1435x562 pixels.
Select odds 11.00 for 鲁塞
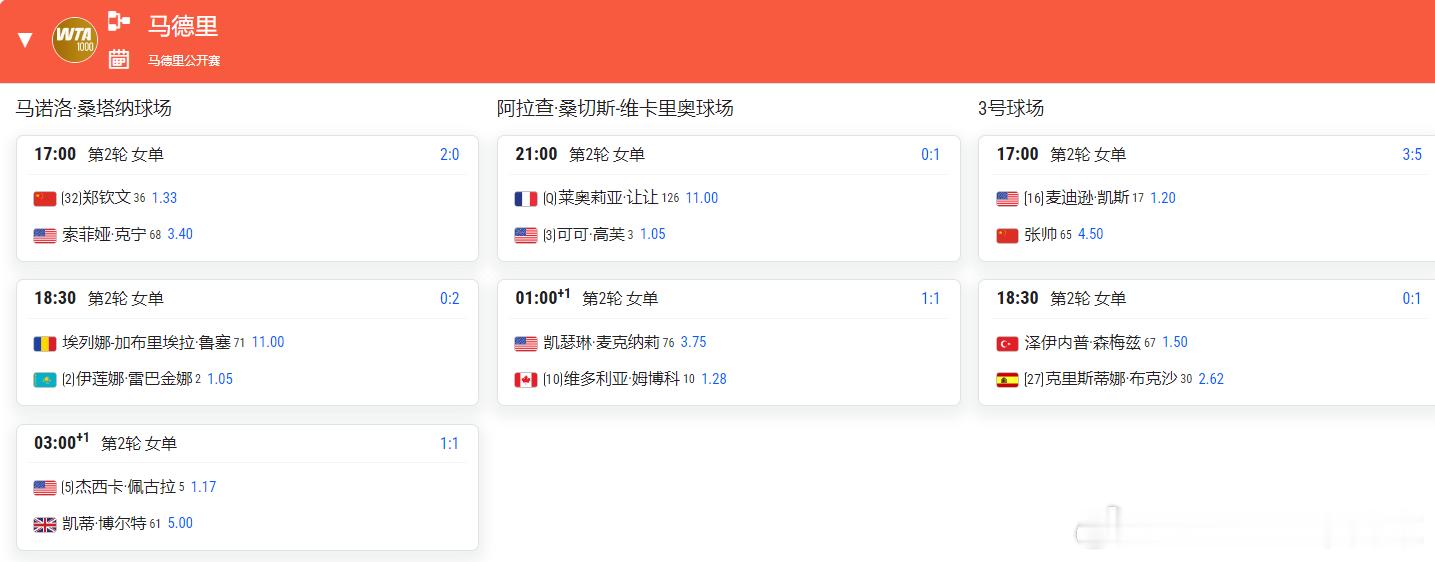pos(268,342)
